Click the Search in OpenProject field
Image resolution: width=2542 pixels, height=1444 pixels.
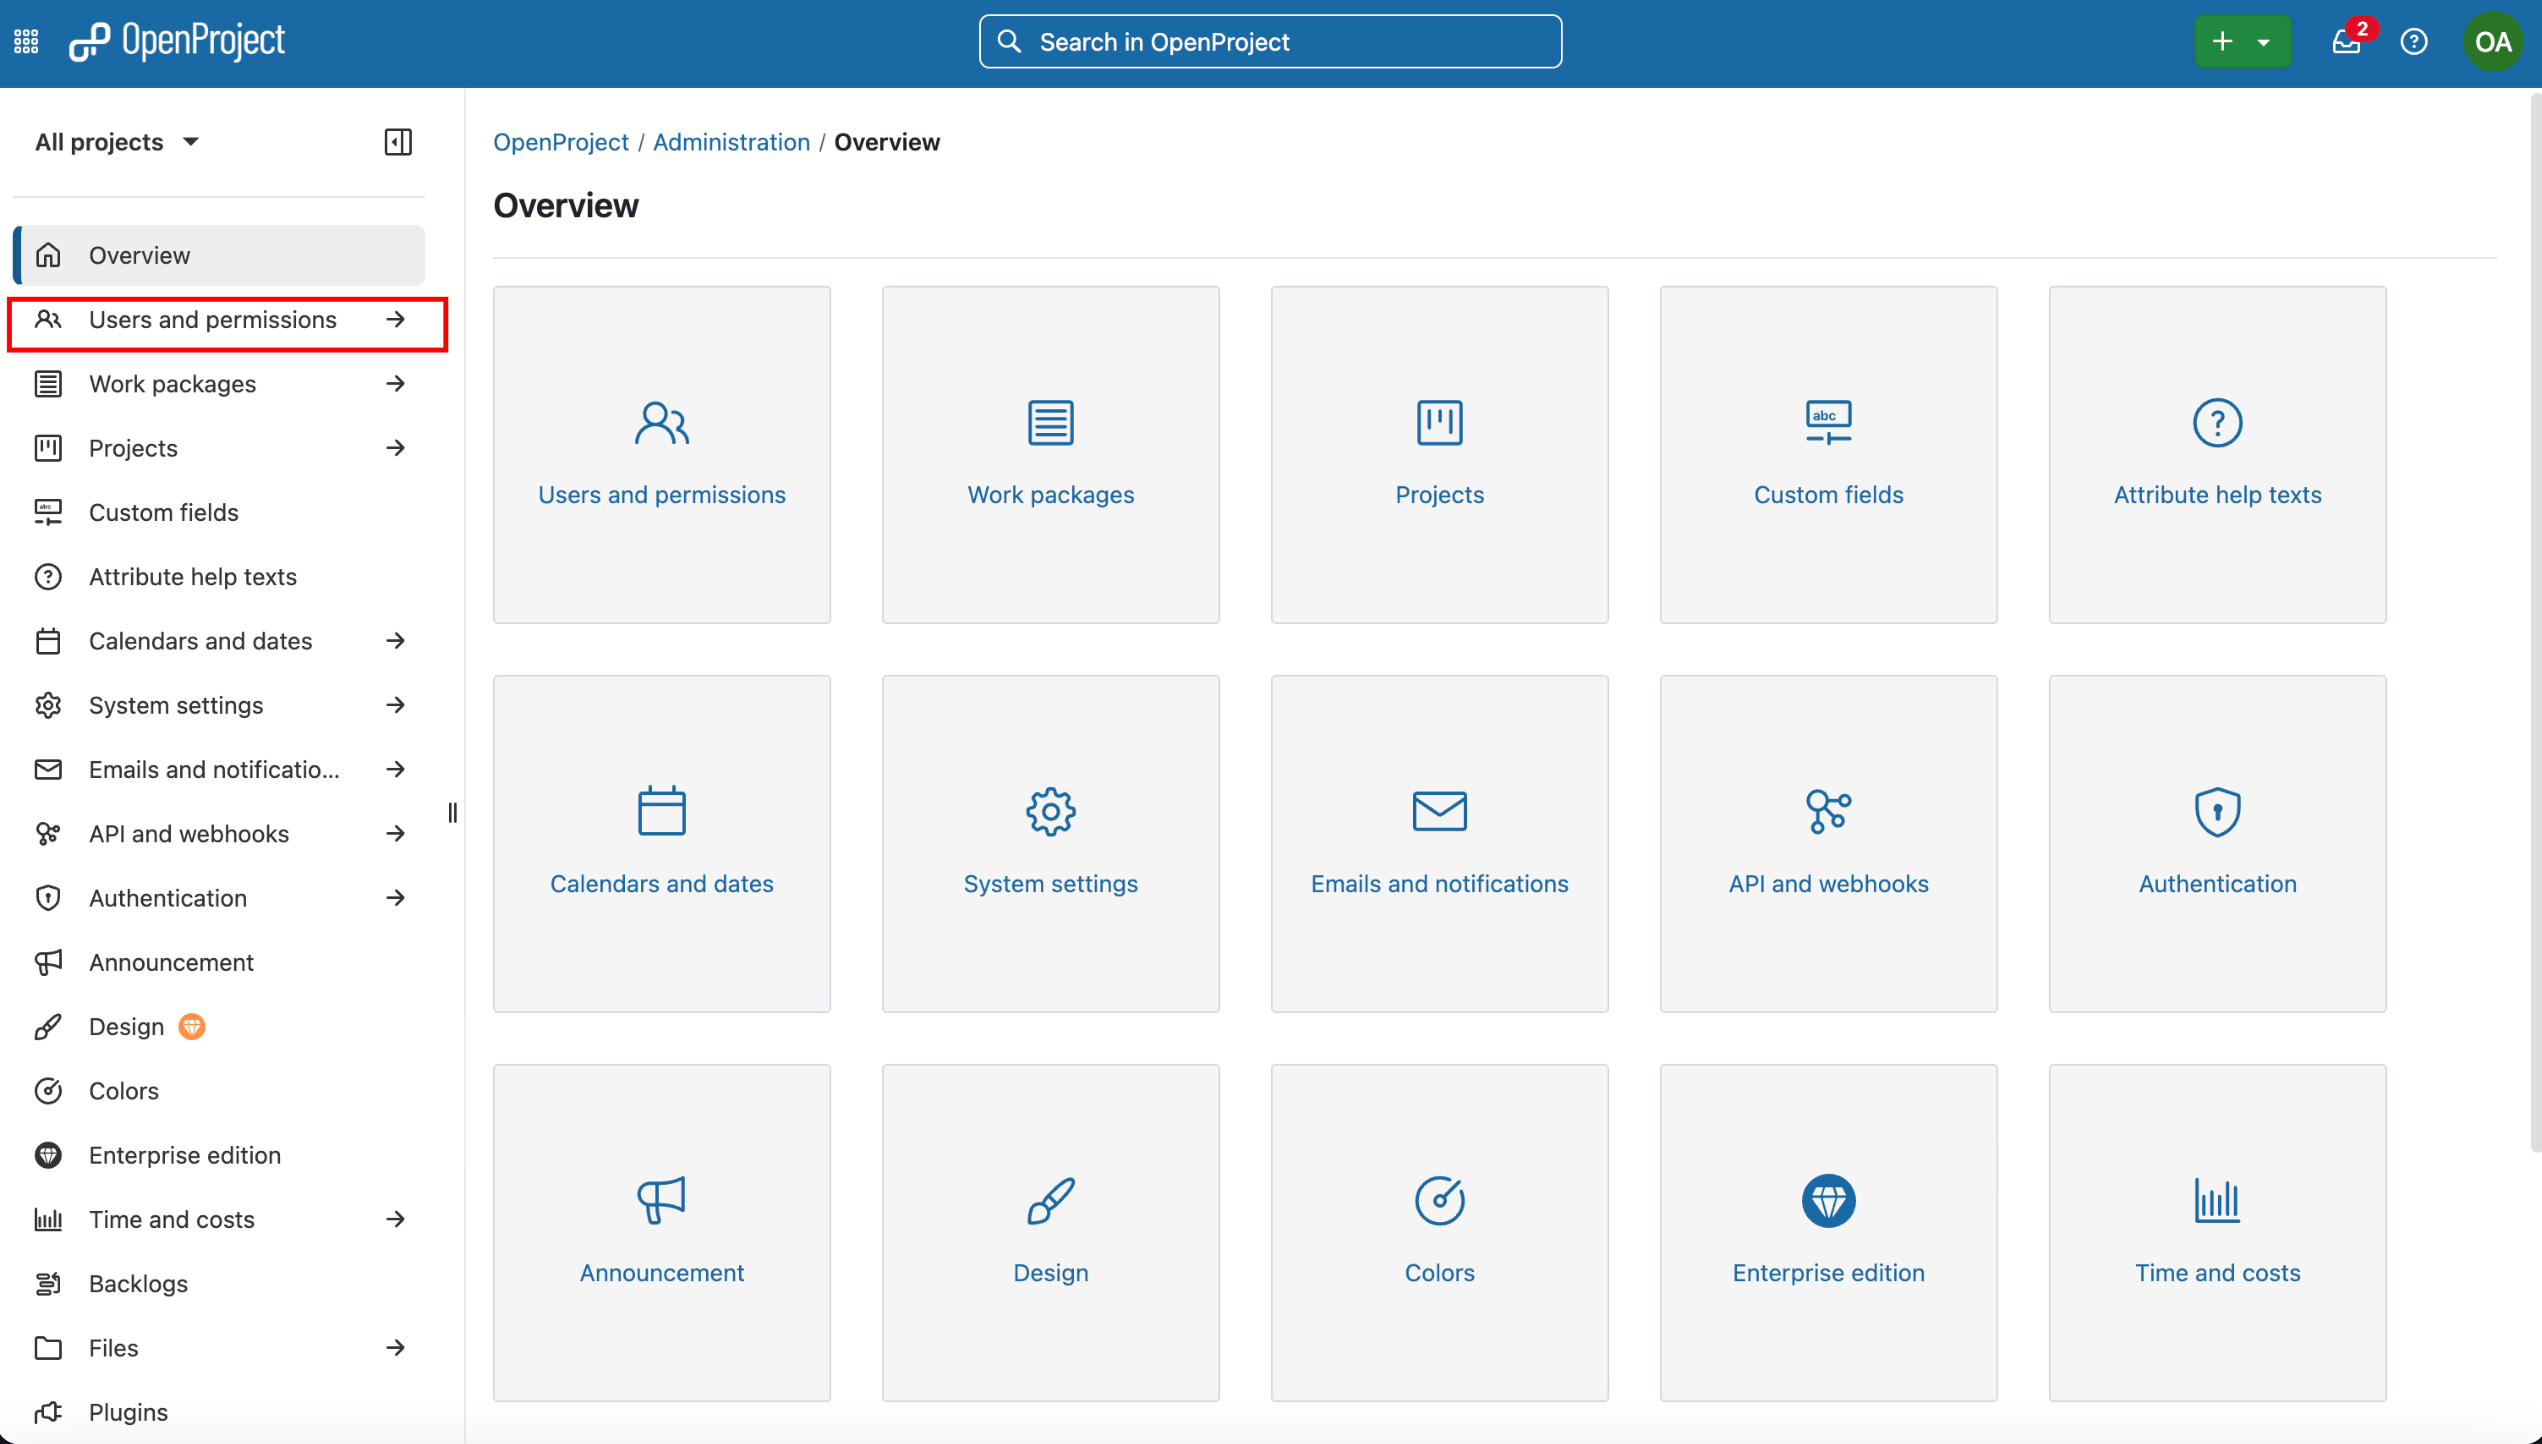coord(1271,41)
